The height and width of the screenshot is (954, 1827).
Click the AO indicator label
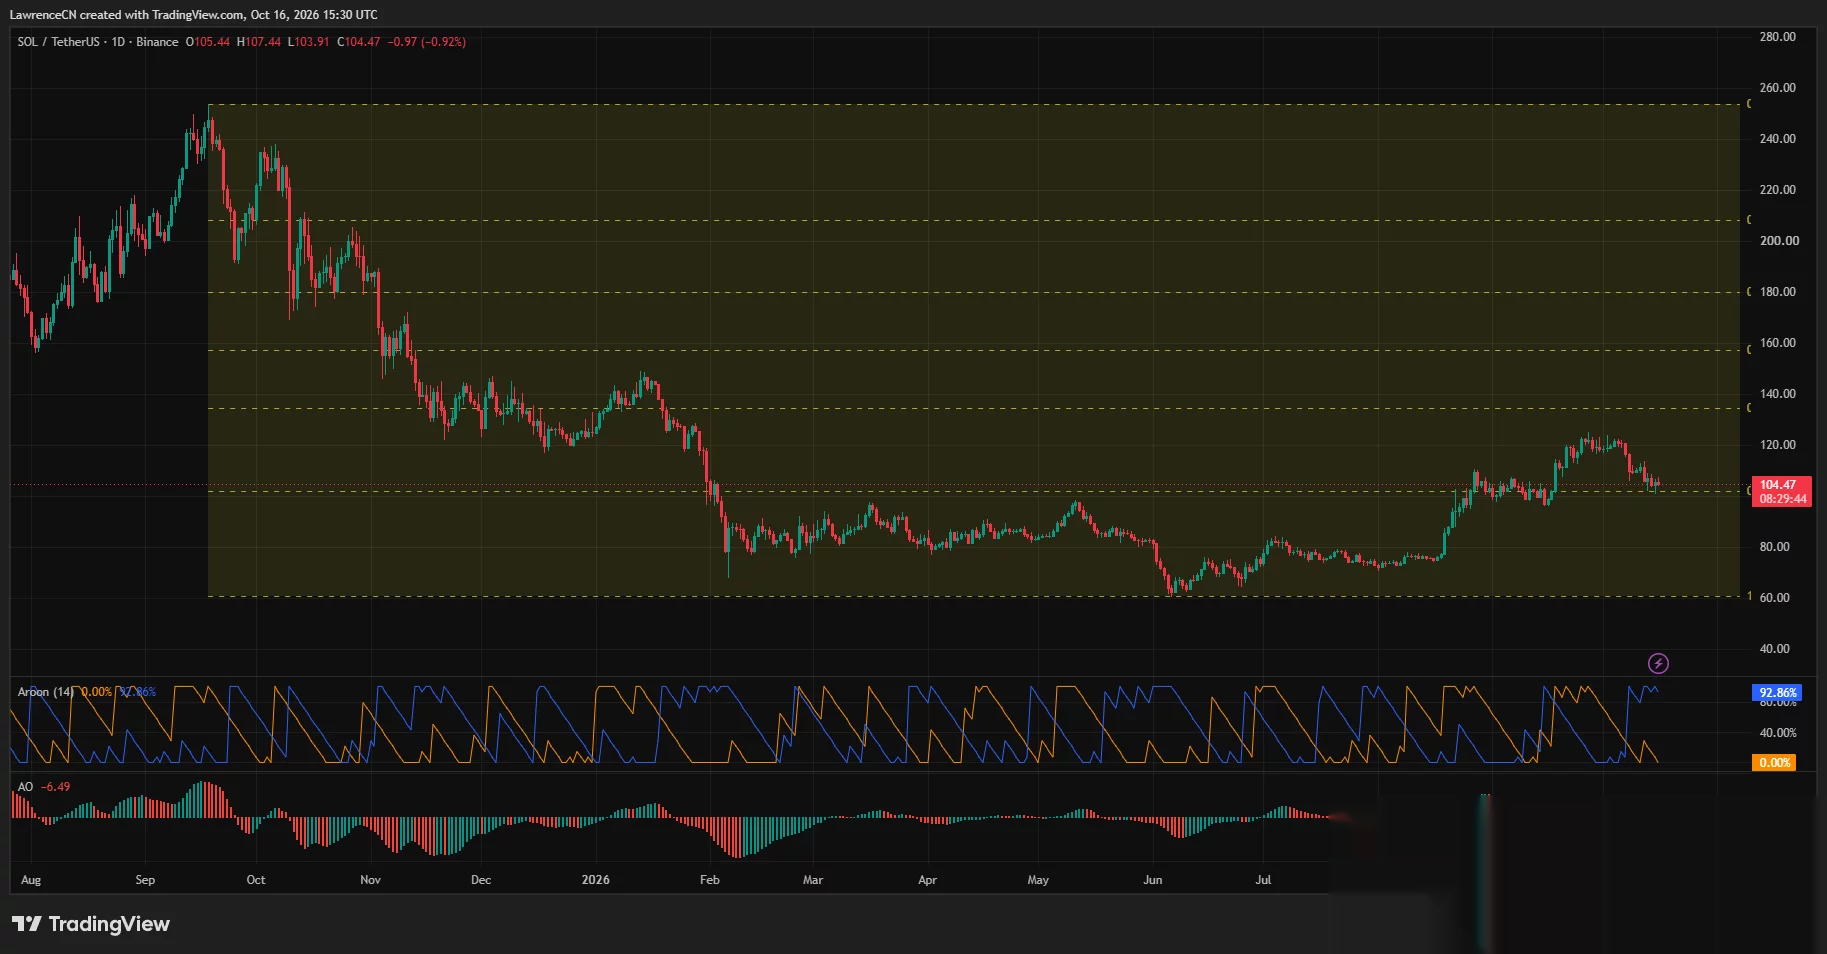pos(25,787)
